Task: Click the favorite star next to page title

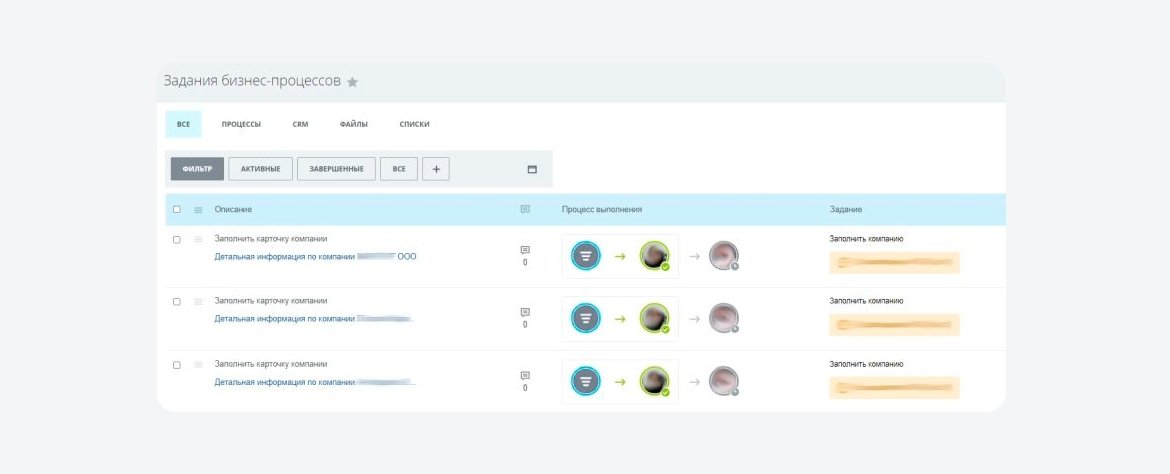Action: 353,82
